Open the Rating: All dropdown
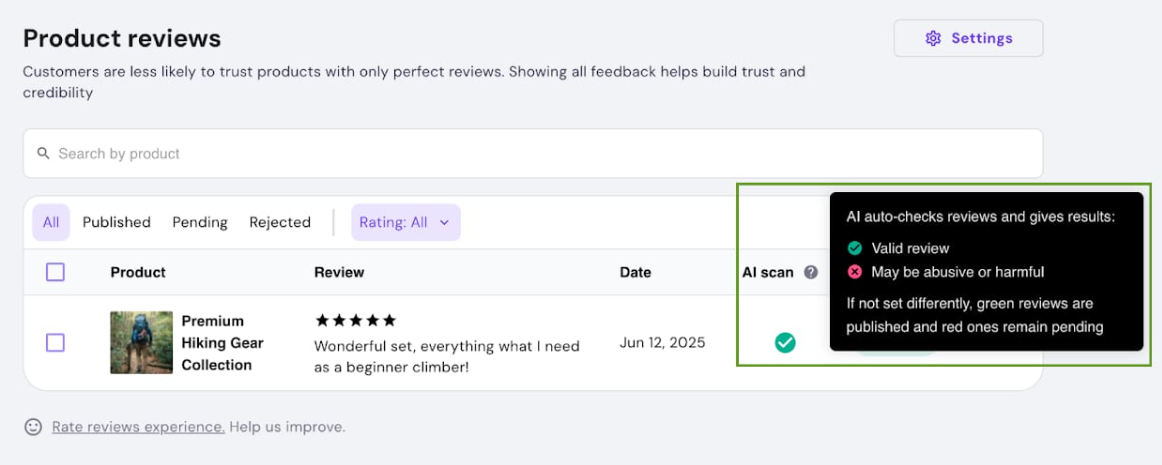This screenshot has width=1162, height=465. (x=405, y=222)
